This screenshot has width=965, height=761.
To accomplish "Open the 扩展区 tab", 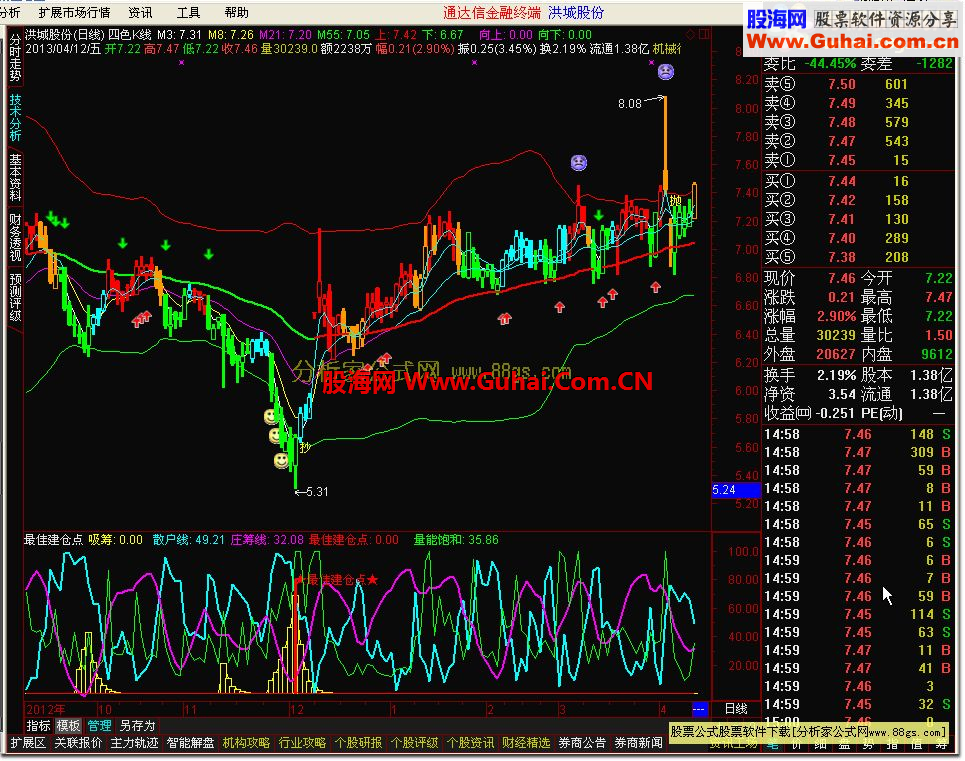I will [28, 743].
